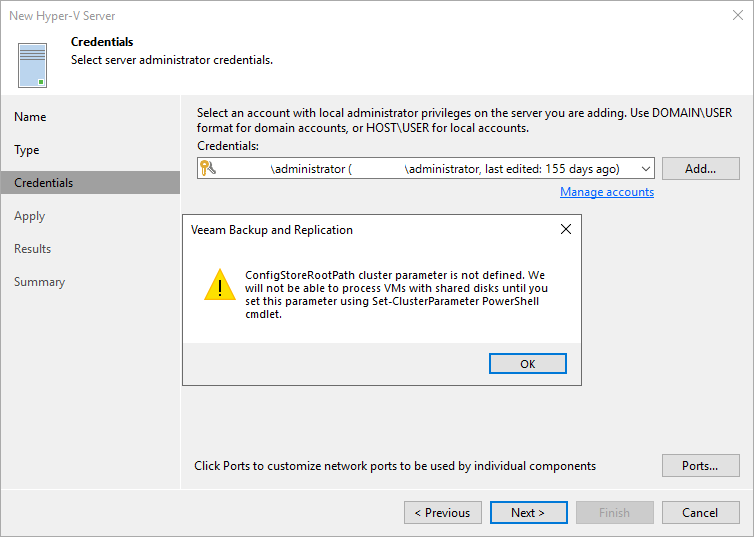Viewport: 754px width, 537px height.
Task: Click the key credentials icon
Action: click(208, 168)
